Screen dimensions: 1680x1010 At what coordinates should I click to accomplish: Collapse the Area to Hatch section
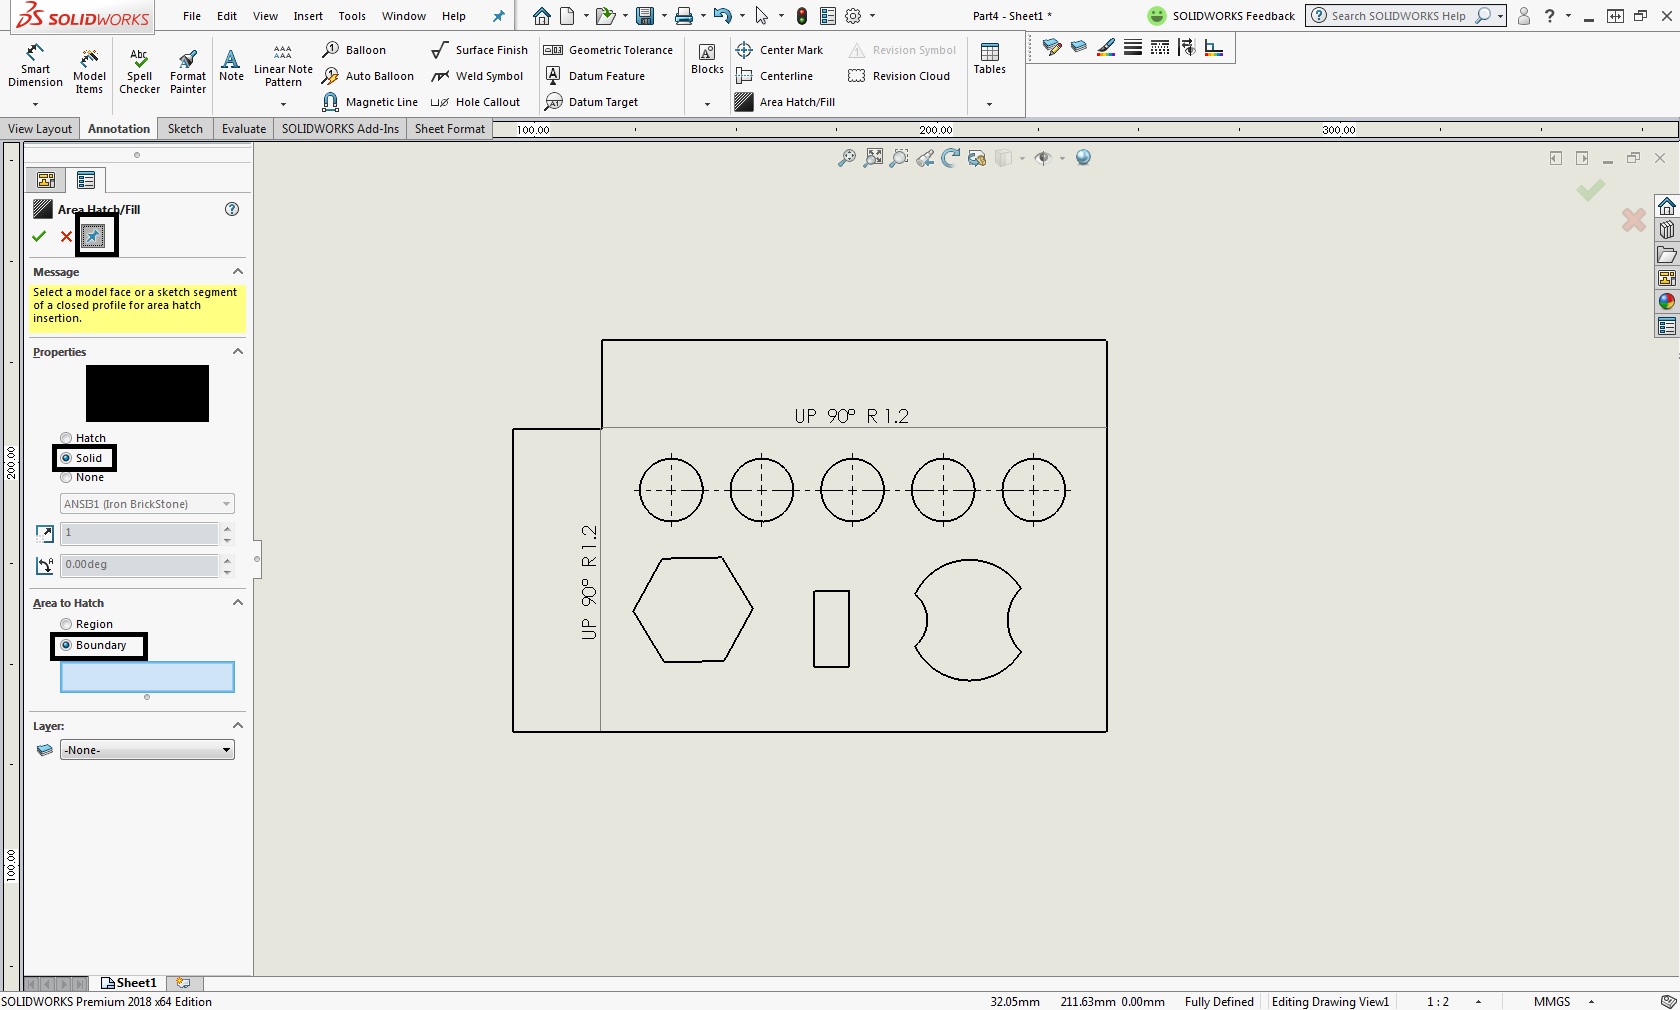(238, 603)
